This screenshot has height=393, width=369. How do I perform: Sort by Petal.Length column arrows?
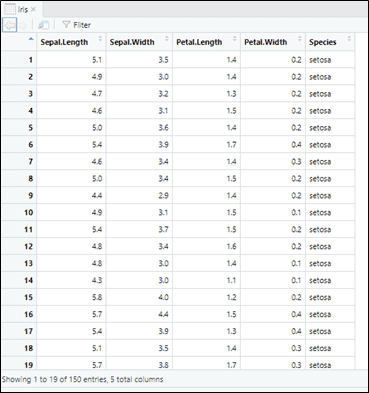coord(235,39)
